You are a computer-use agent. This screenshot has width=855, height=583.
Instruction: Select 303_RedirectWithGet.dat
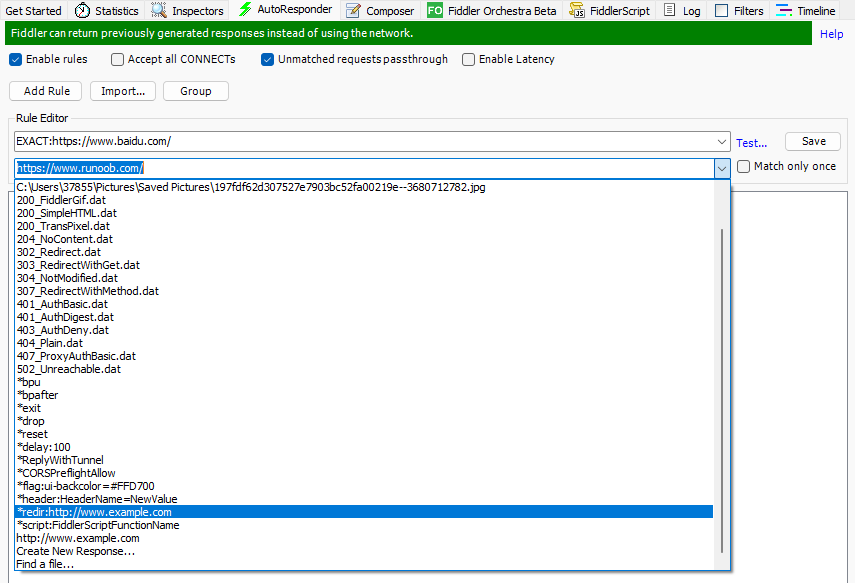pyautogui.click(x=364, y=265)
